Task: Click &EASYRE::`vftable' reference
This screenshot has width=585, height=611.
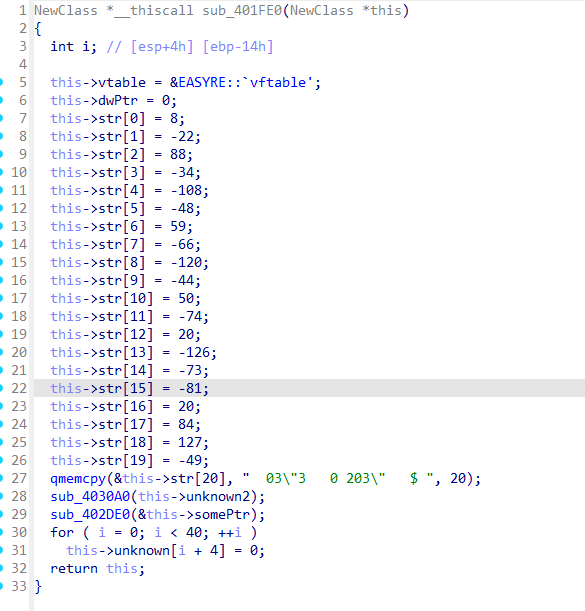Action: tap(241, 83)
